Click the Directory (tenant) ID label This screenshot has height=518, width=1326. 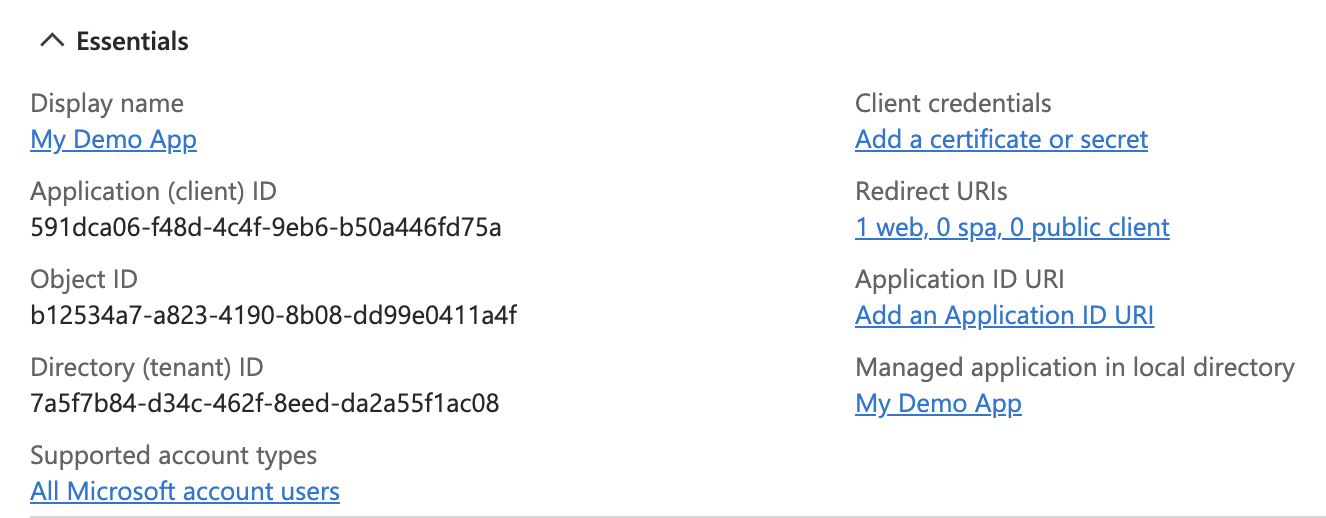click(147, 368)
